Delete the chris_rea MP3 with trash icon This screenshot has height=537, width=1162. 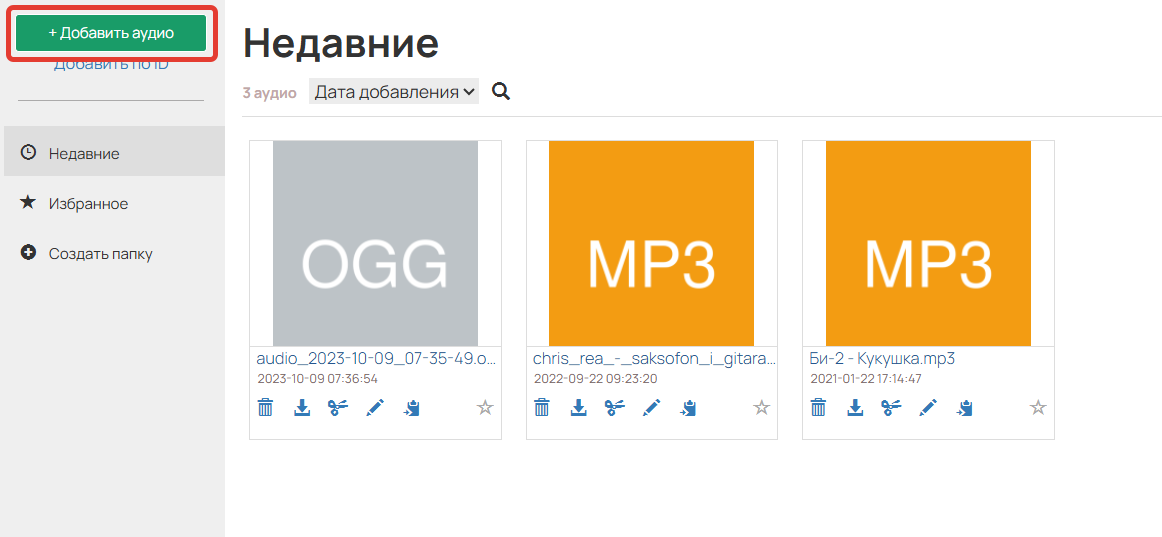pos(542,407)
